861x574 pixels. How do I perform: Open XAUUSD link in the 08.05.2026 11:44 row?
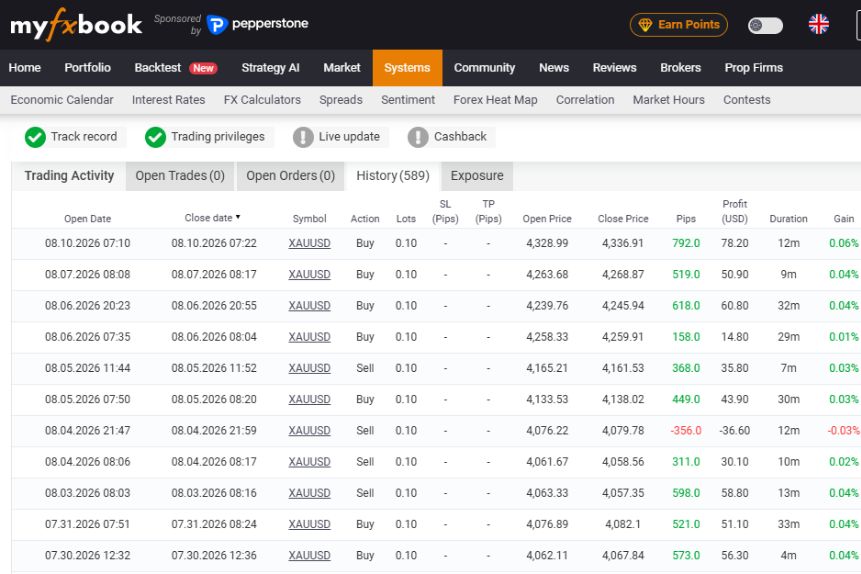(309, 369)
